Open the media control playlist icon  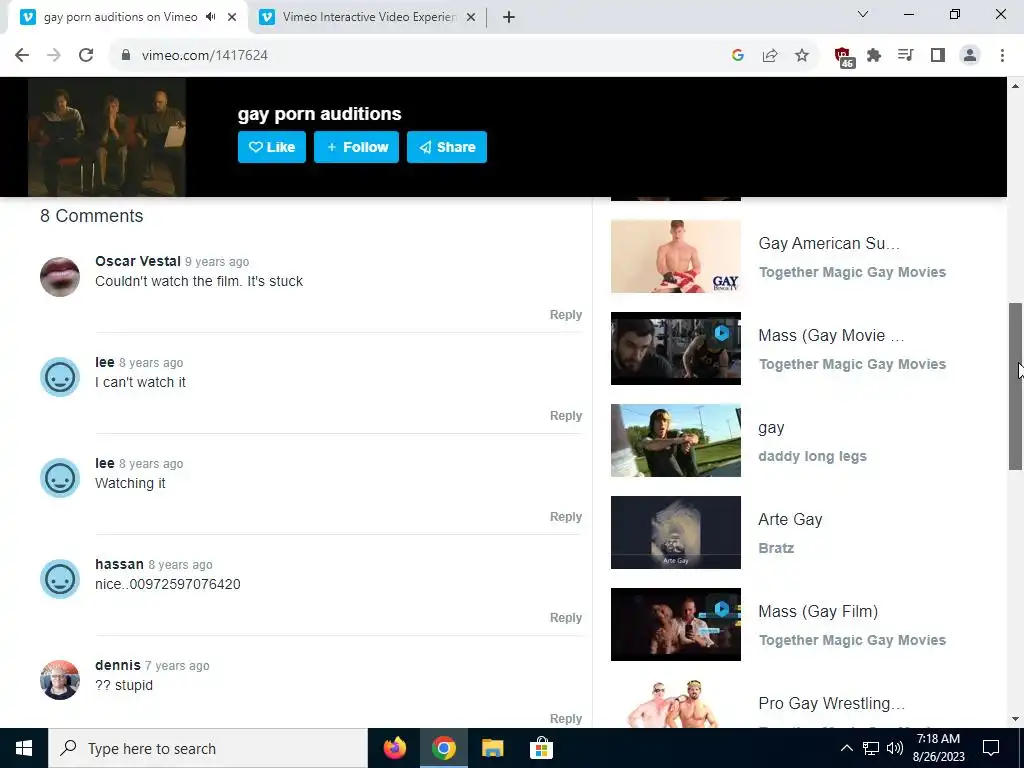pyautogui.click(x=906, y=56)
